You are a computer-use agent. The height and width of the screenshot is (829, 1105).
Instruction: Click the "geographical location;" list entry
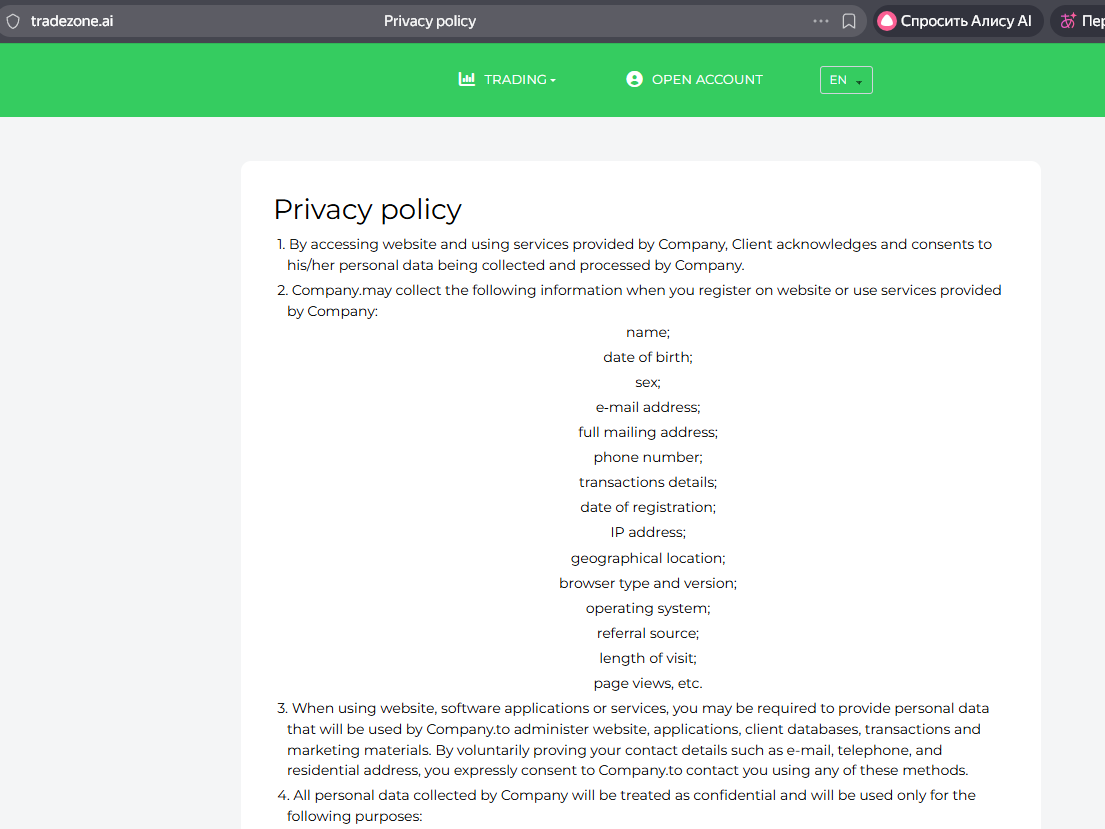pyautogui.click(x=648, y=558)
